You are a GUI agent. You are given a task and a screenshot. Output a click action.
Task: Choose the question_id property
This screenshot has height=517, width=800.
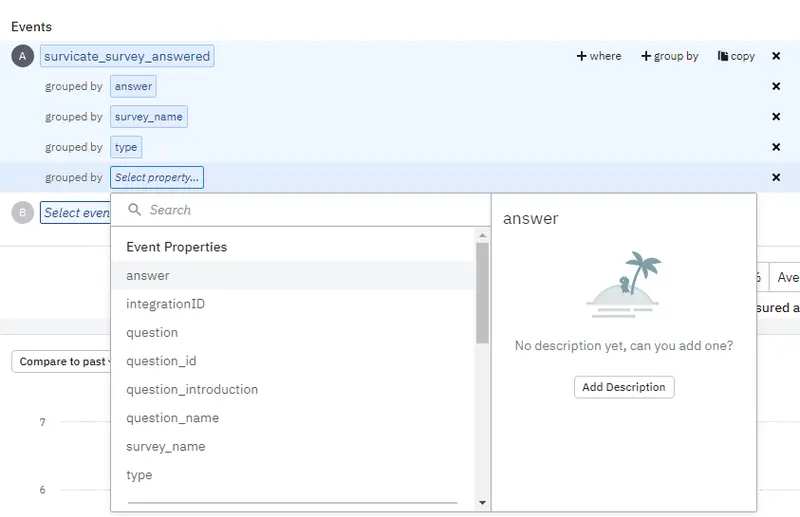pos(293,361)
